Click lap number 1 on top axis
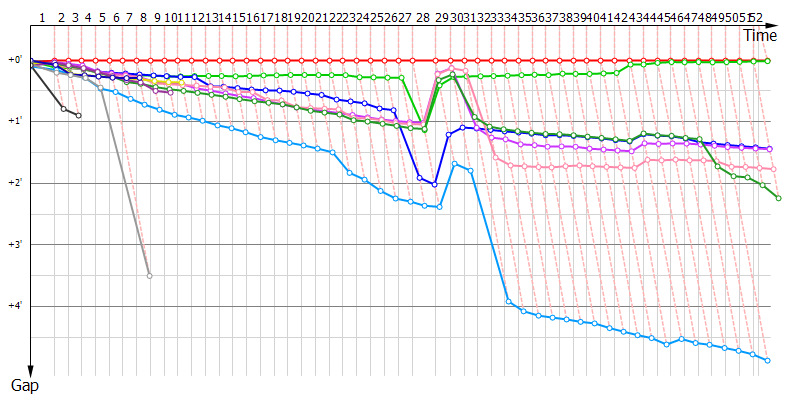Image resolution: width=800 pixels, height=400 pixels. (42, 18)
